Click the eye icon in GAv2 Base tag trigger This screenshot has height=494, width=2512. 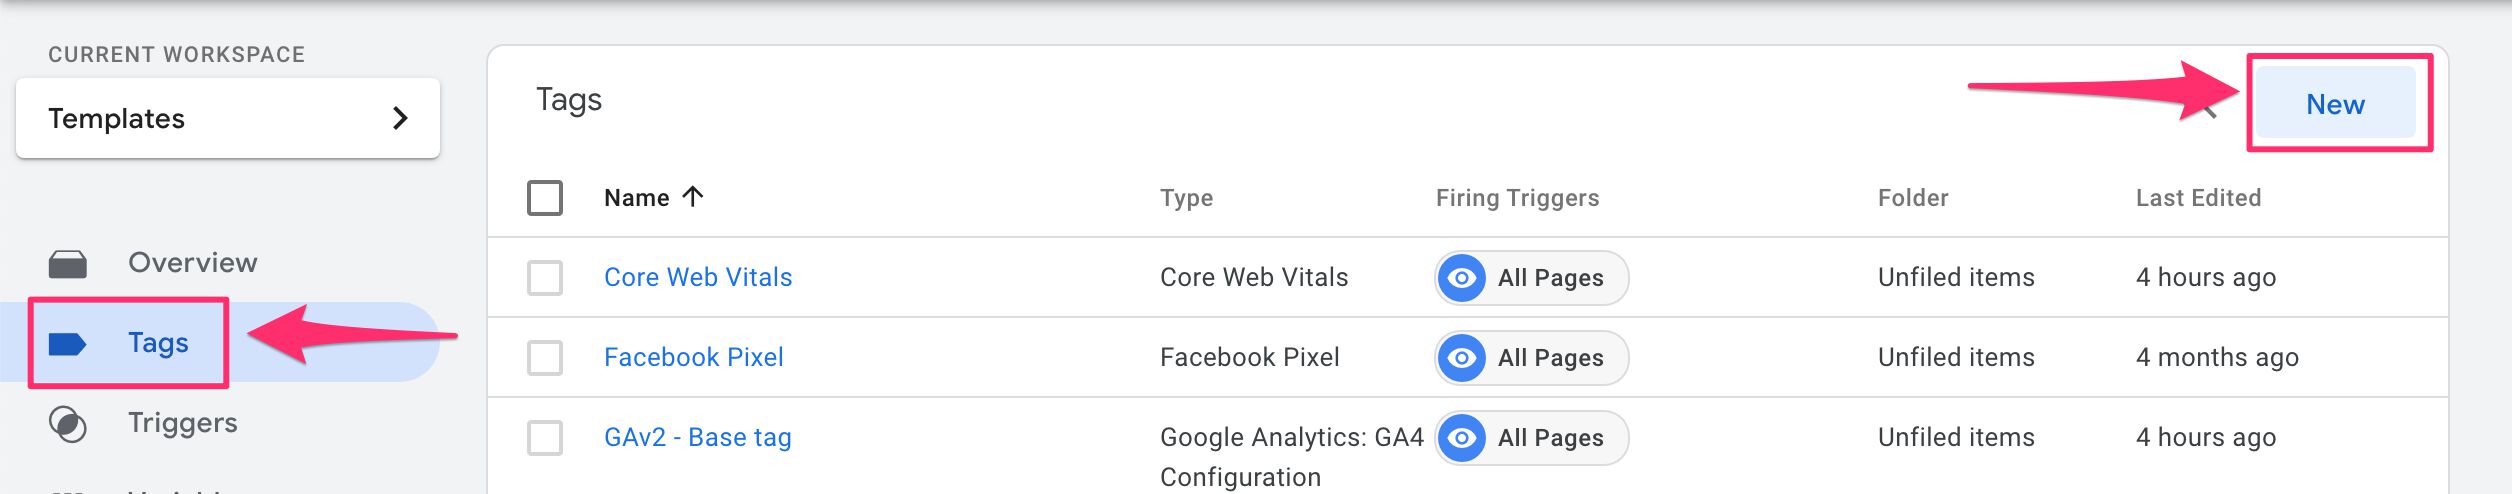[1462, 438]
